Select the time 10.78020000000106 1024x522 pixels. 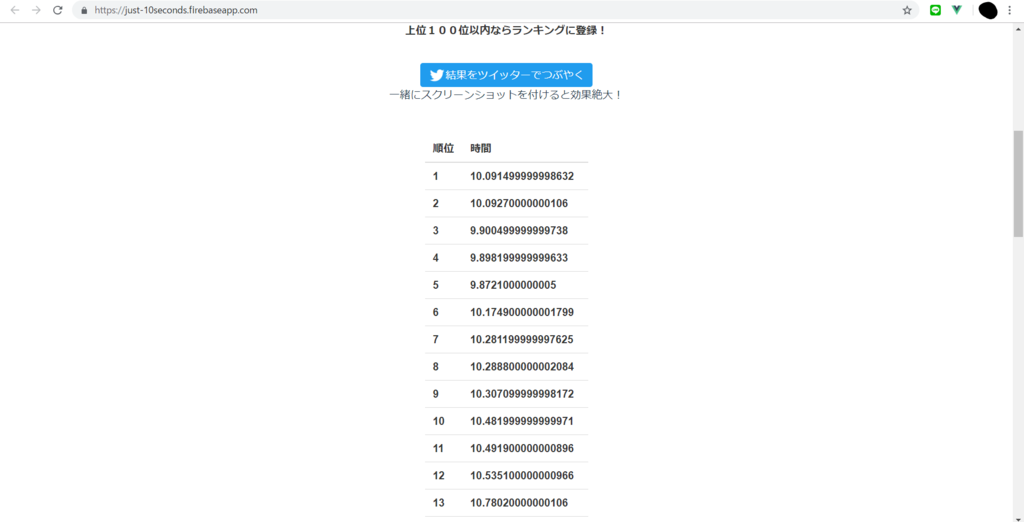519,502
